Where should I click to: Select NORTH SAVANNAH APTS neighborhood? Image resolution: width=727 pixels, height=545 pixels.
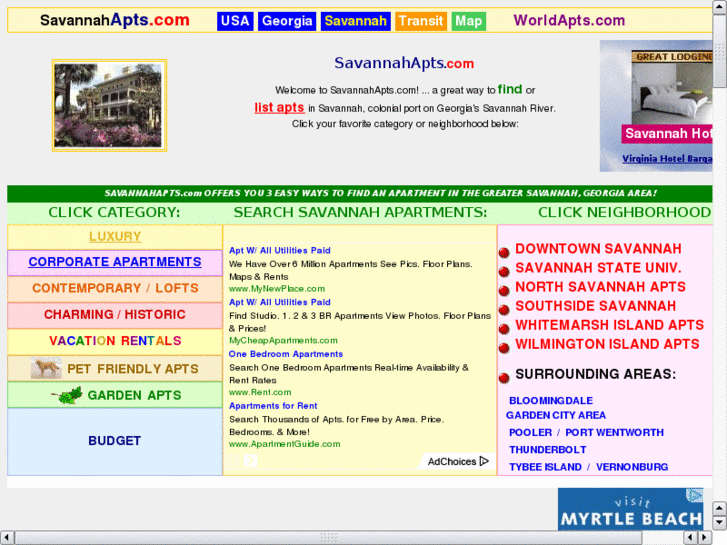pyautogui.click(x=600, y=287)
